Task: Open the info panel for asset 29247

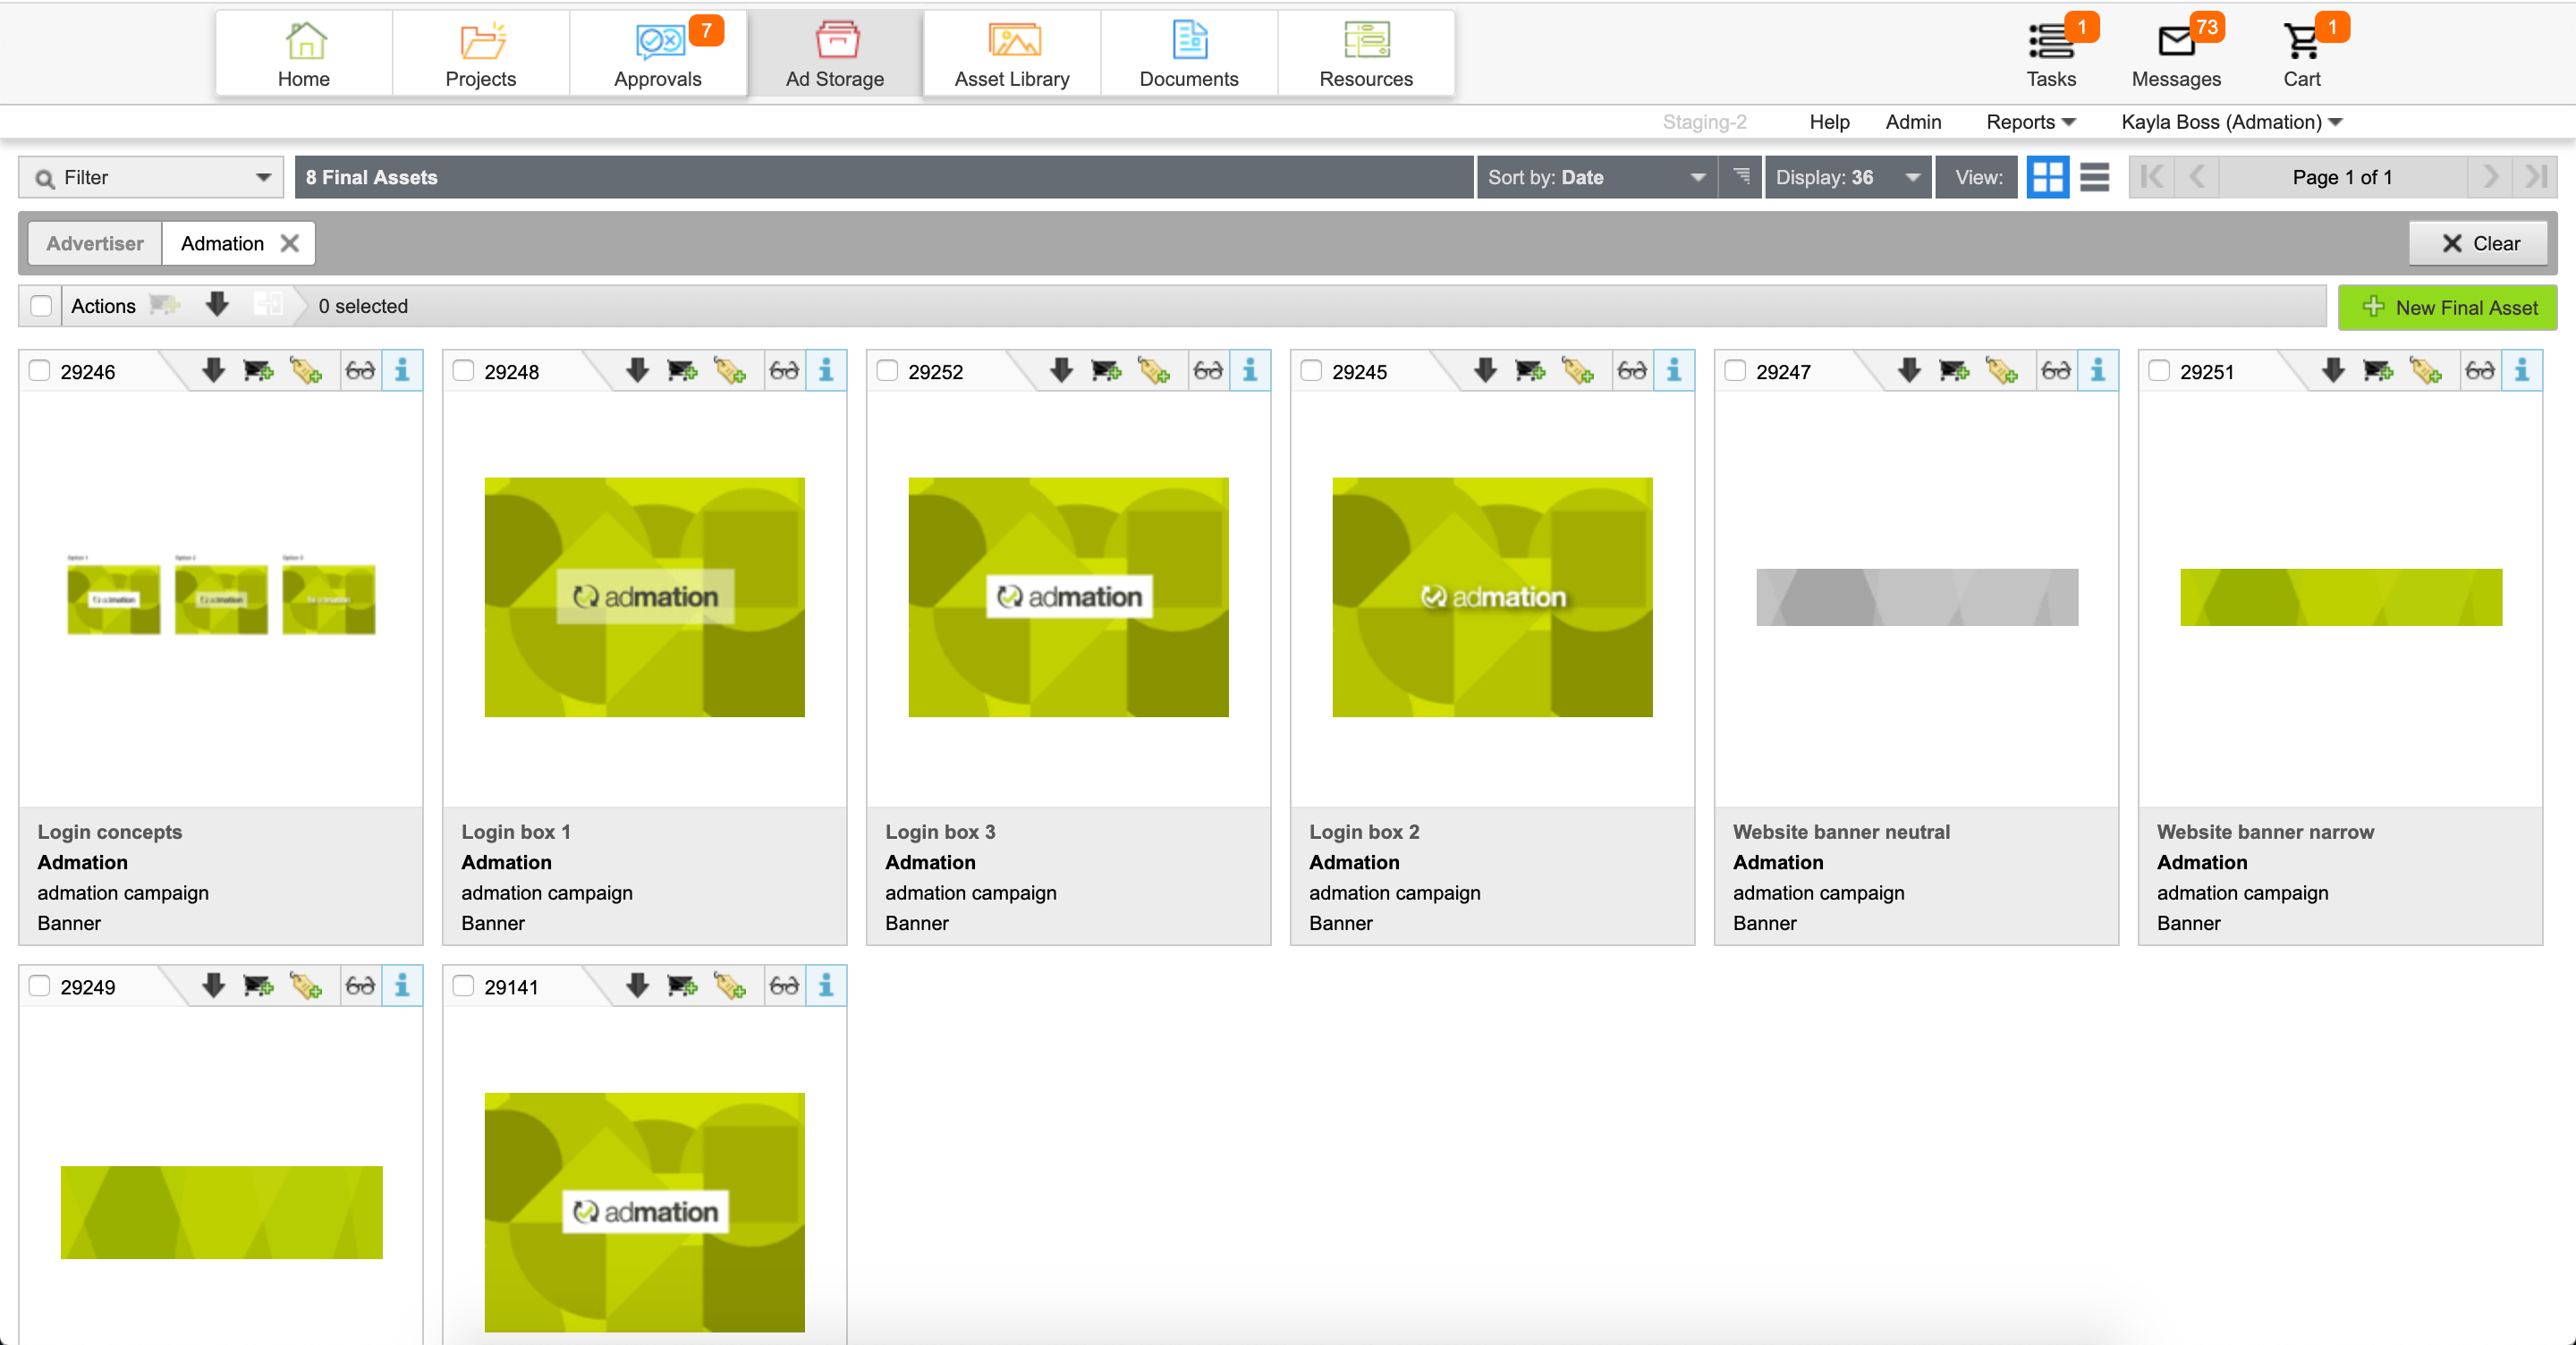Action: (2097, 371)
